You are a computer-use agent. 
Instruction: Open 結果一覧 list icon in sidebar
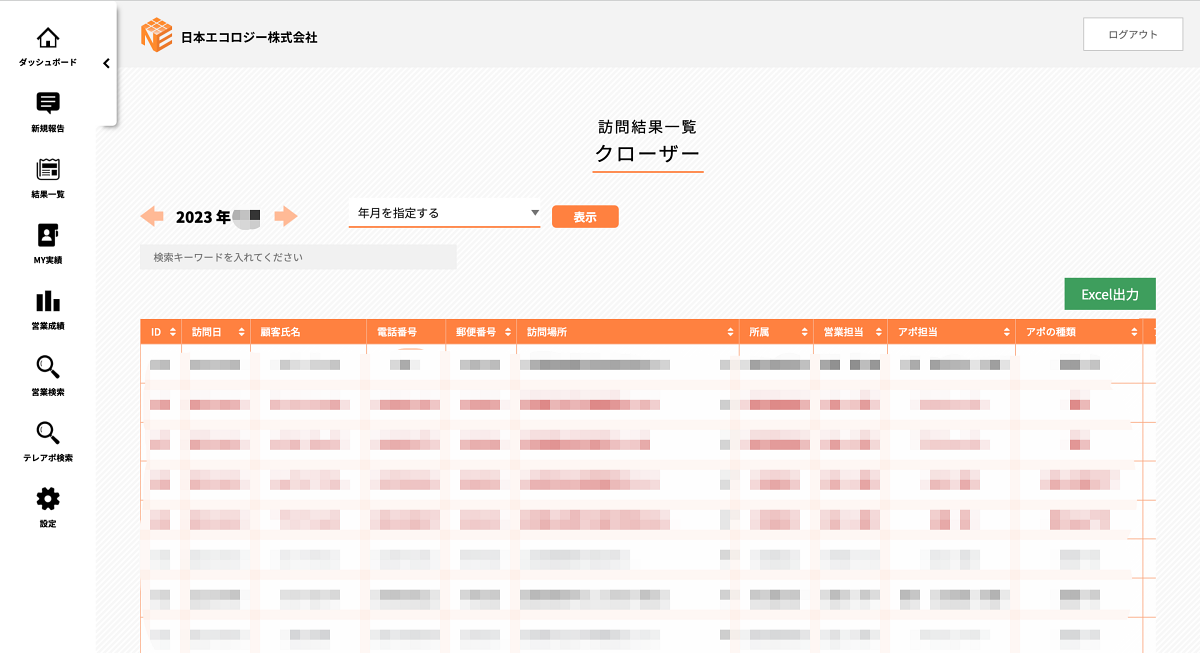pos(48,170)
